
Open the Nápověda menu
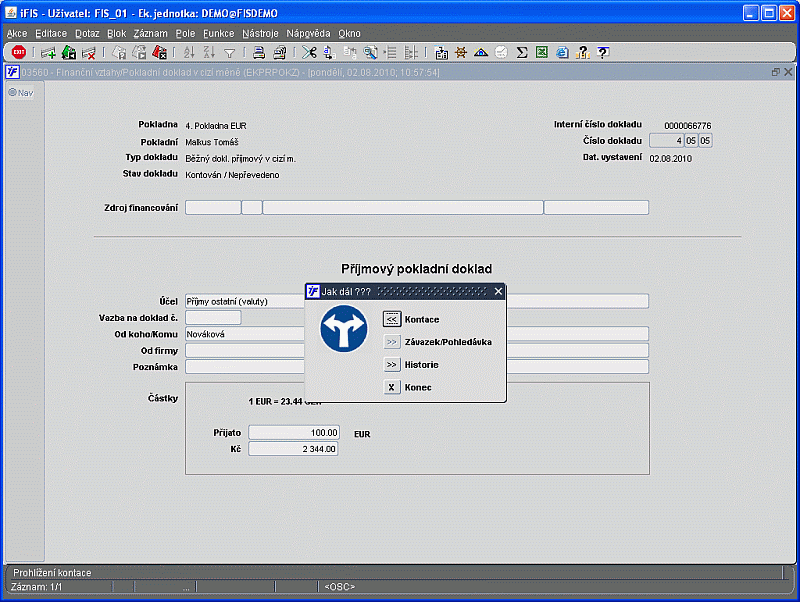308,33
